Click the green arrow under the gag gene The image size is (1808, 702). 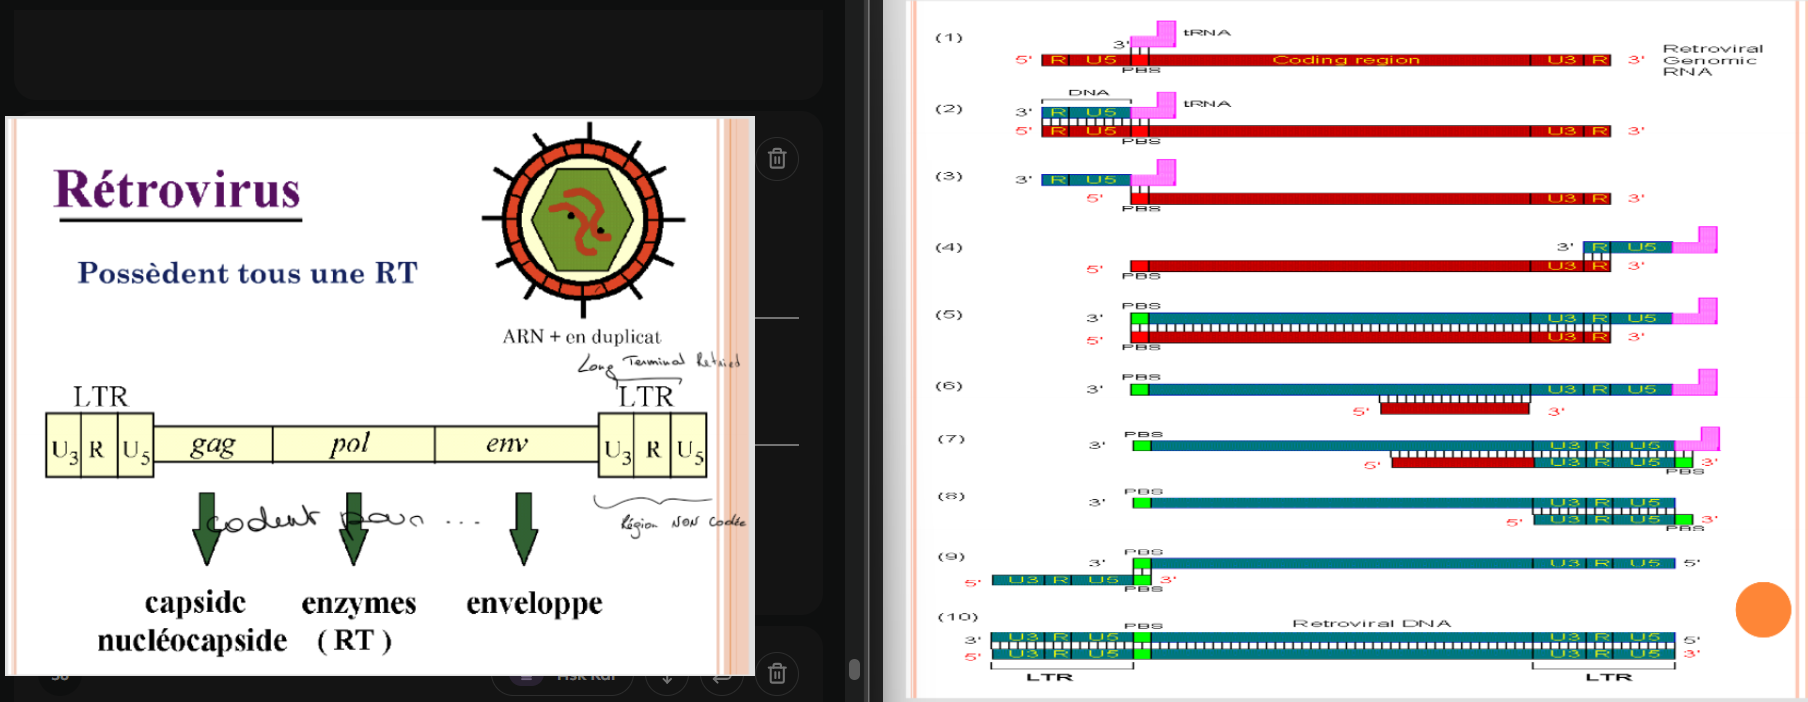(x=207, y=527)
